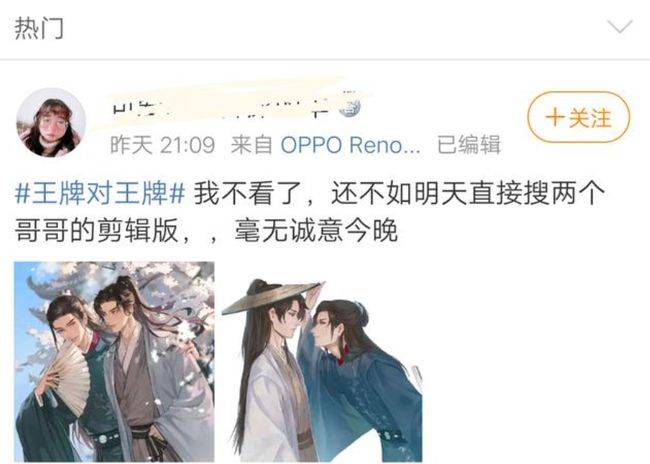Tap the 已编辑 edited label
The height and width of the screenshot is (464, 650).
coord(469,145)
